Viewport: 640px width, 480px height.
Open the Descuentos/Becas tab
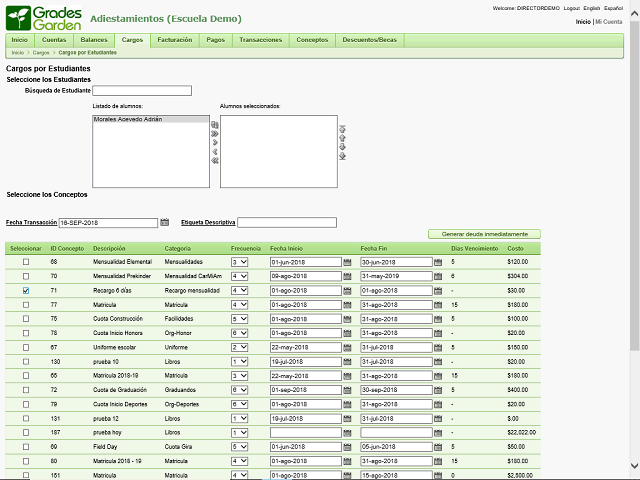(370, 40)
